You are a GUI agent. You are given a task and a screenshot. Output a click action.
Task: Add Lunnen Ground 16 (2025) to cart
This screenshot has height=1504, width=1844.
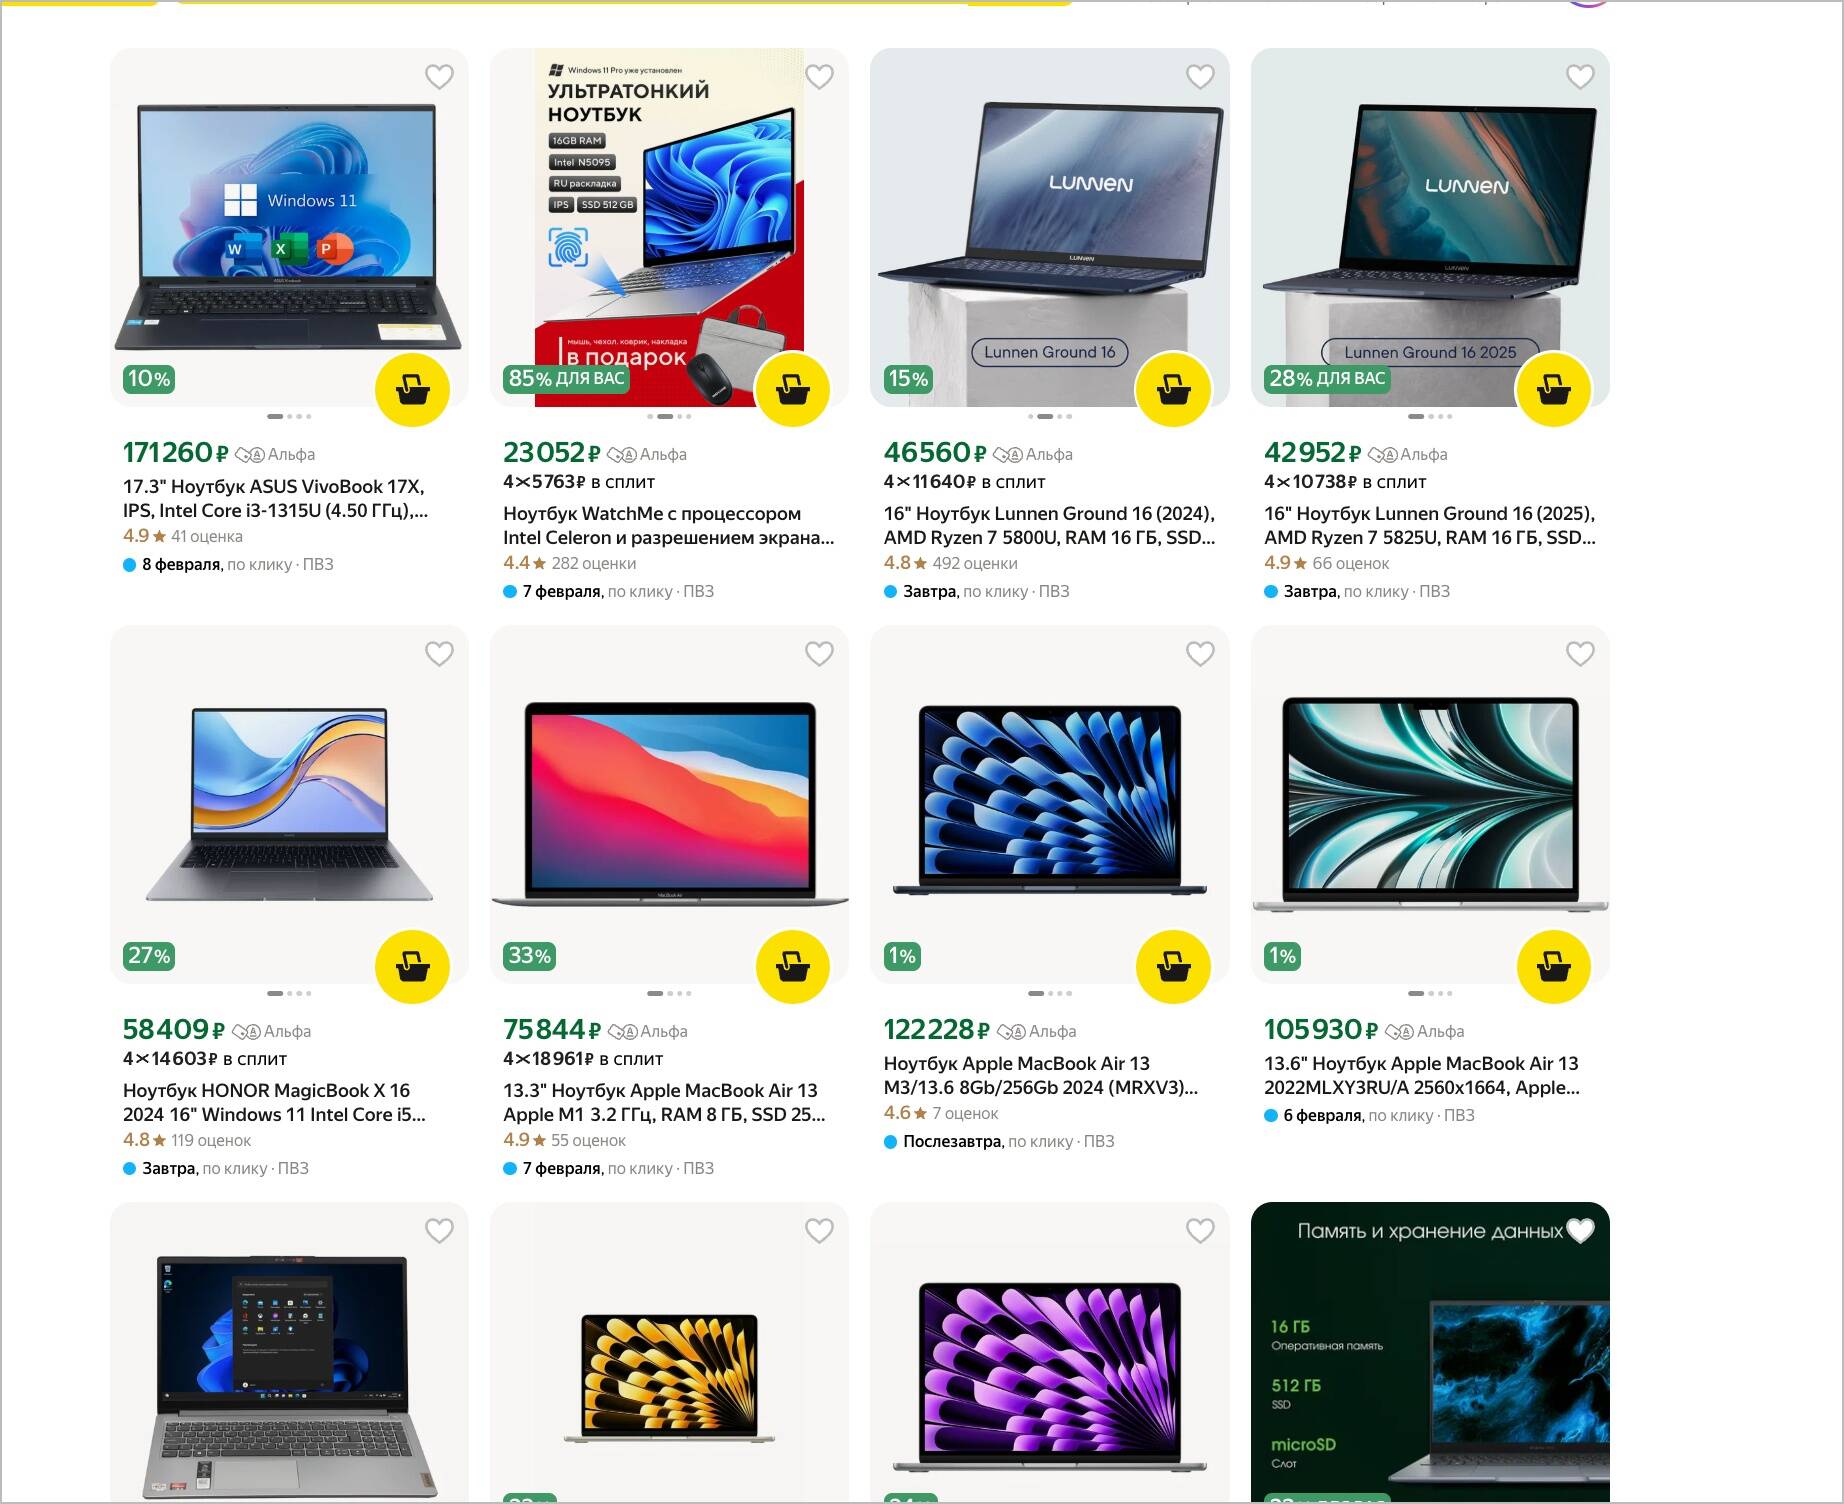pyautogui.click(x=1553, y=390)
